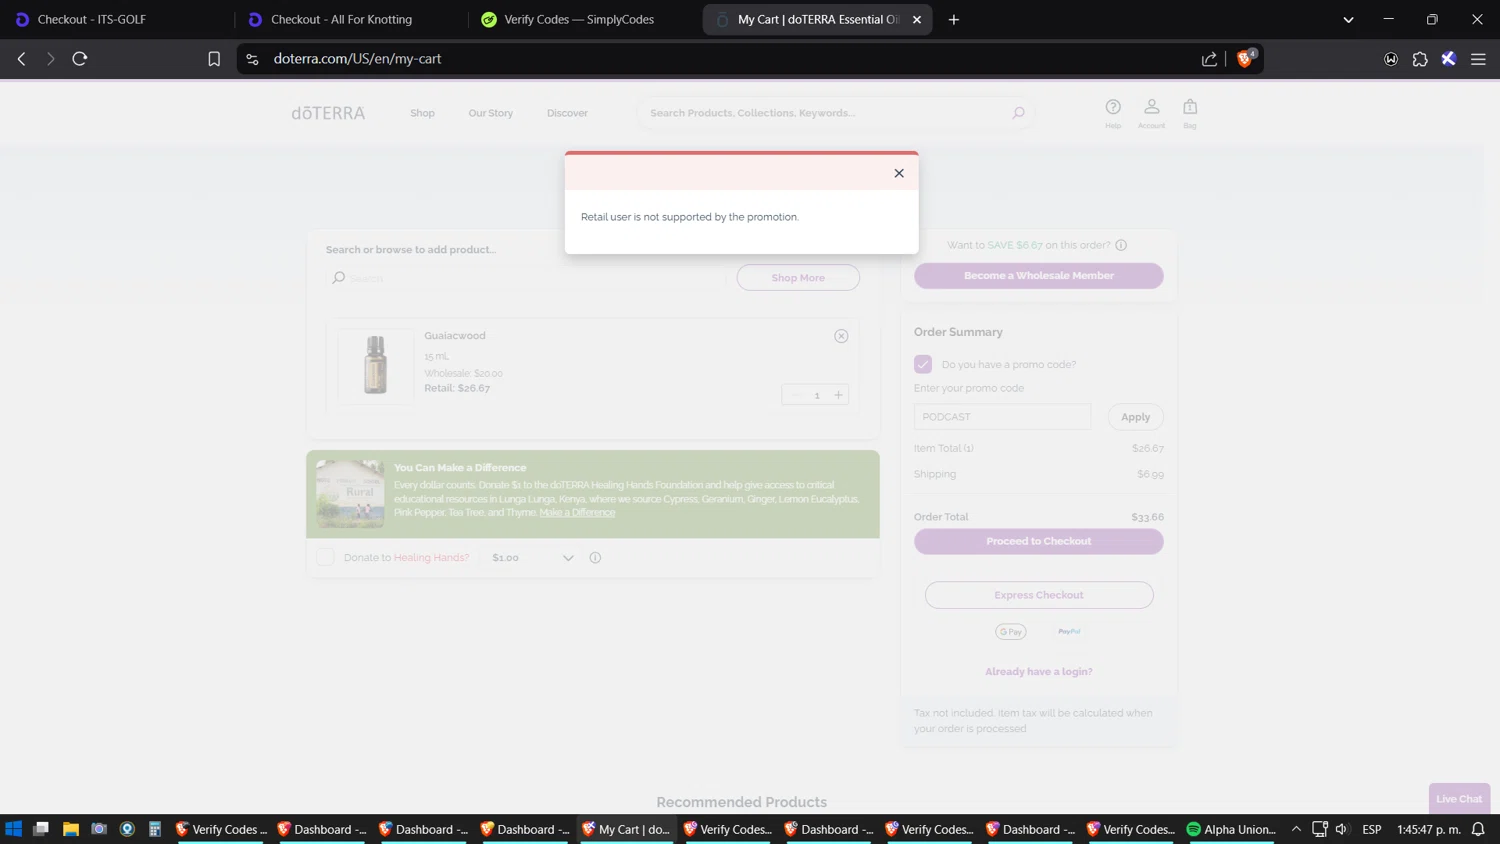
Task: Pay with Google Pay
Action: click(1010, 632)
